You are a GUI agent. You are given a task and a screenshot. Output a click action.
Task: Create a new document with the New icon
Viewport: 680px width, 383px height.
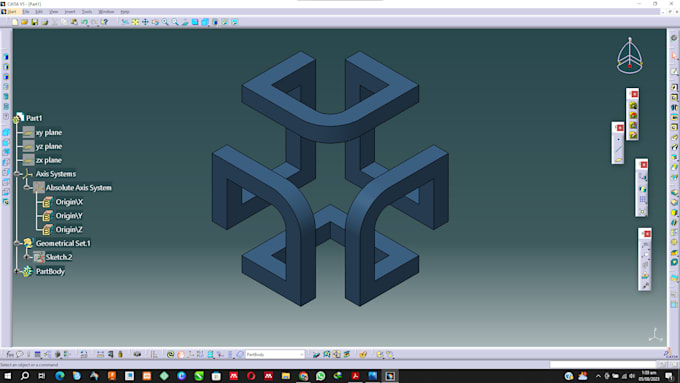pos(15,22)
